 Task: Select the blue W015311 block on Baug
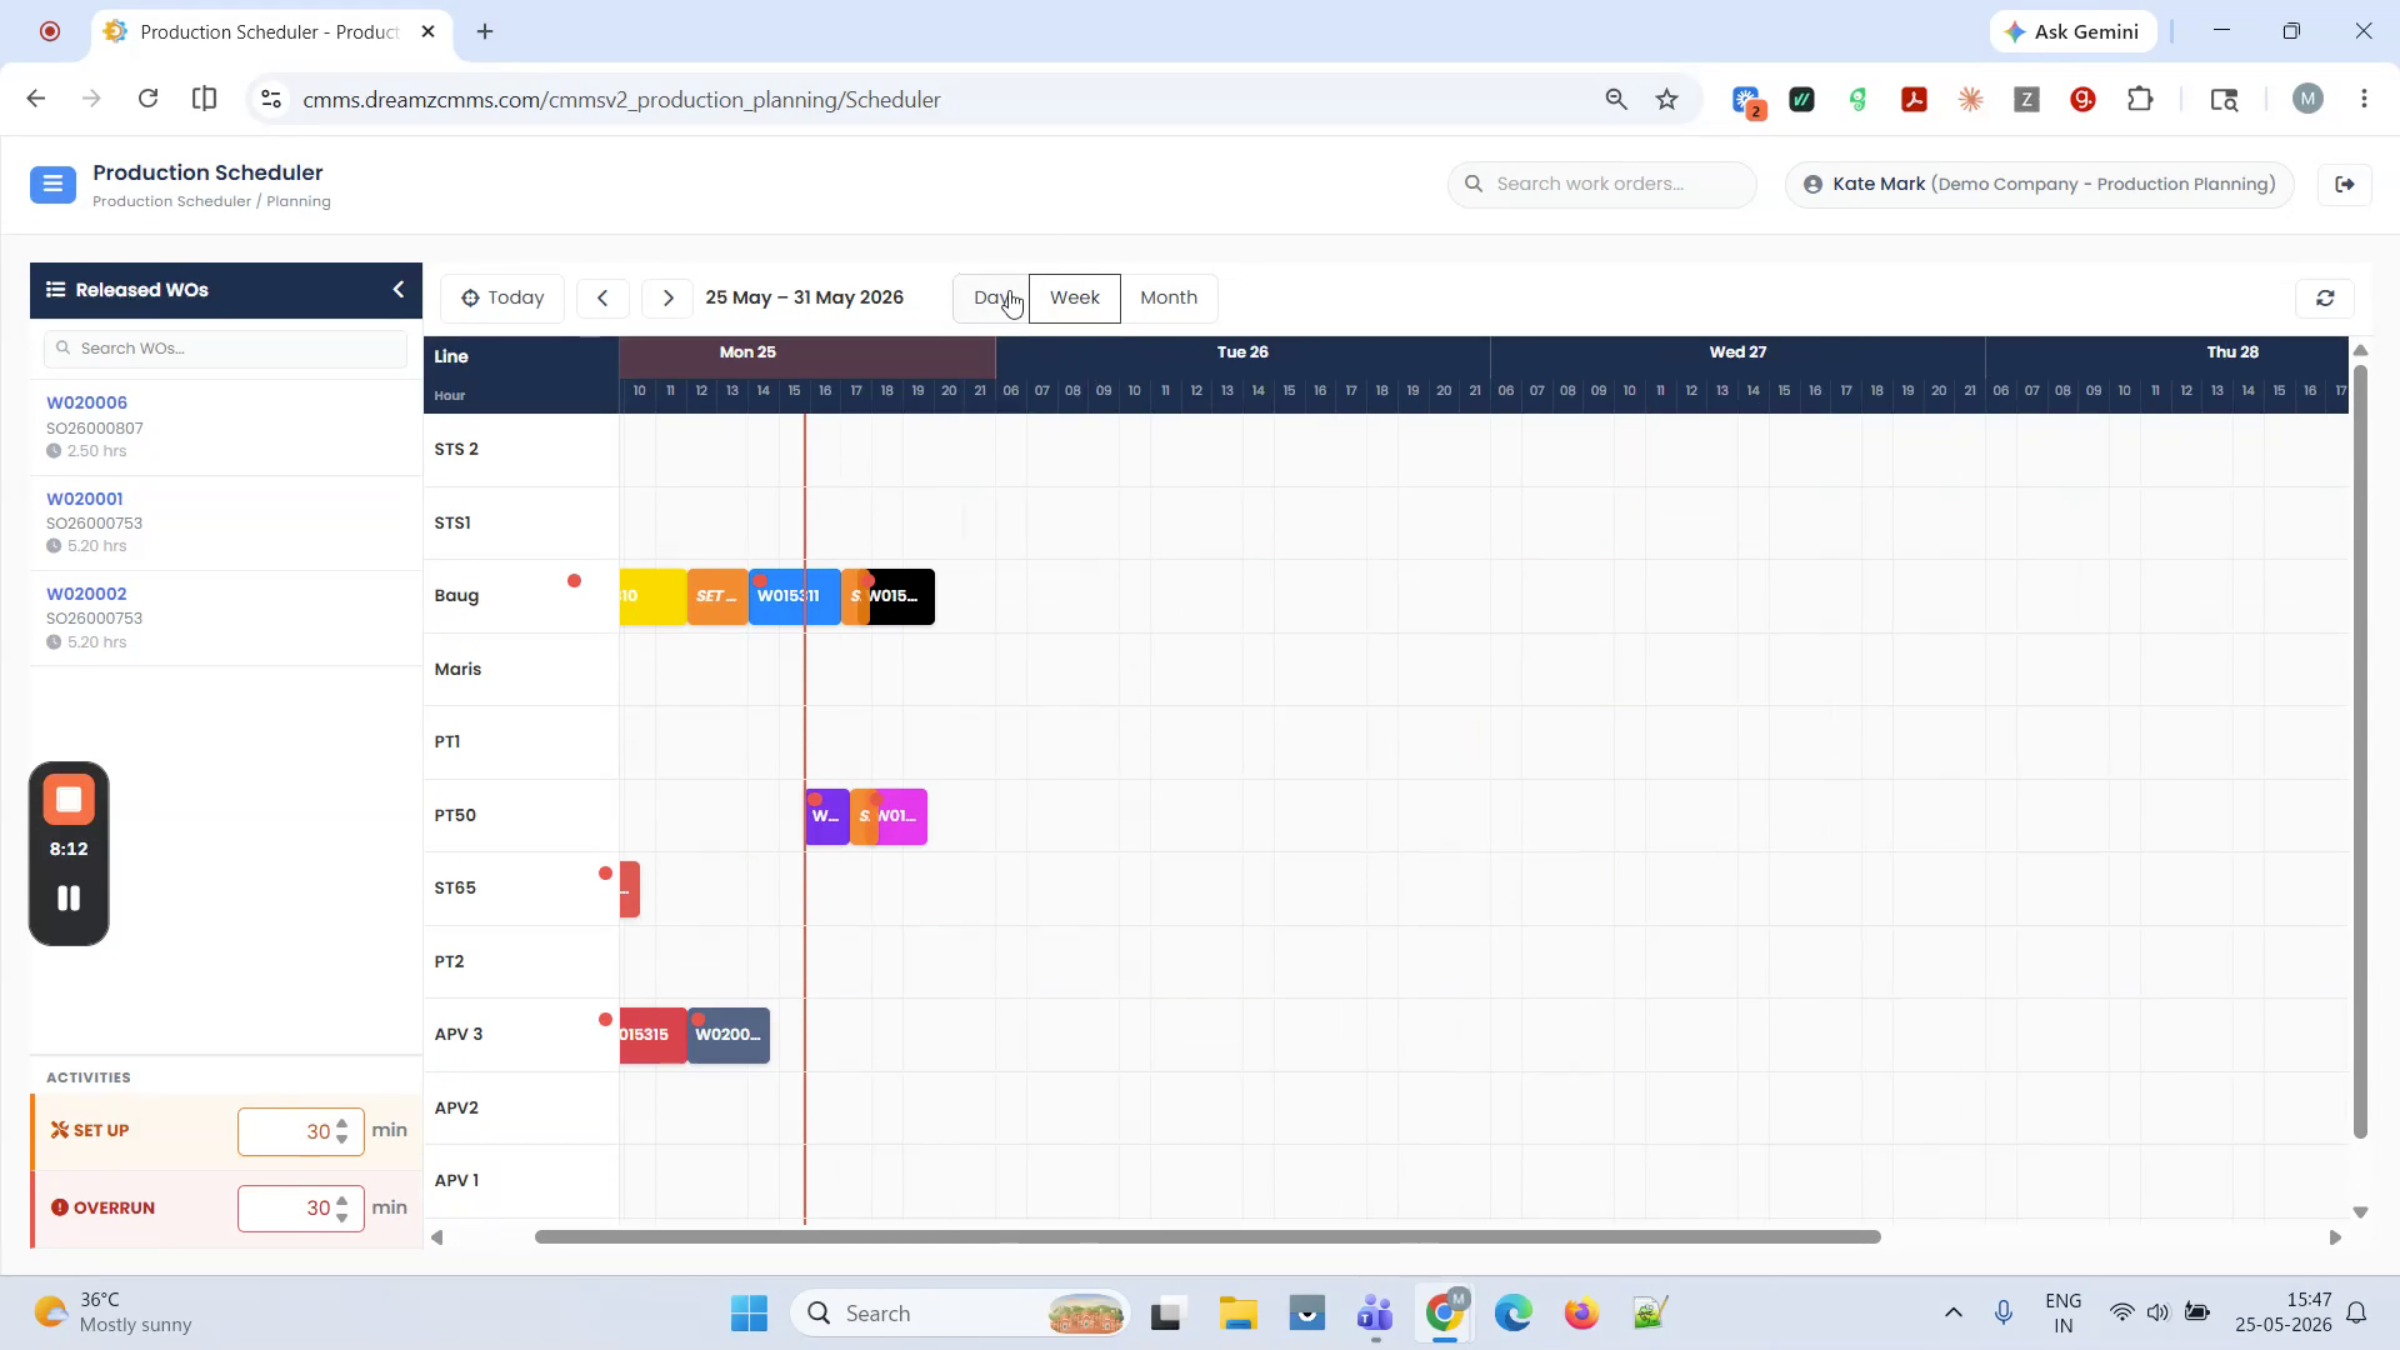pyautogui.click(x=794, y=596)
